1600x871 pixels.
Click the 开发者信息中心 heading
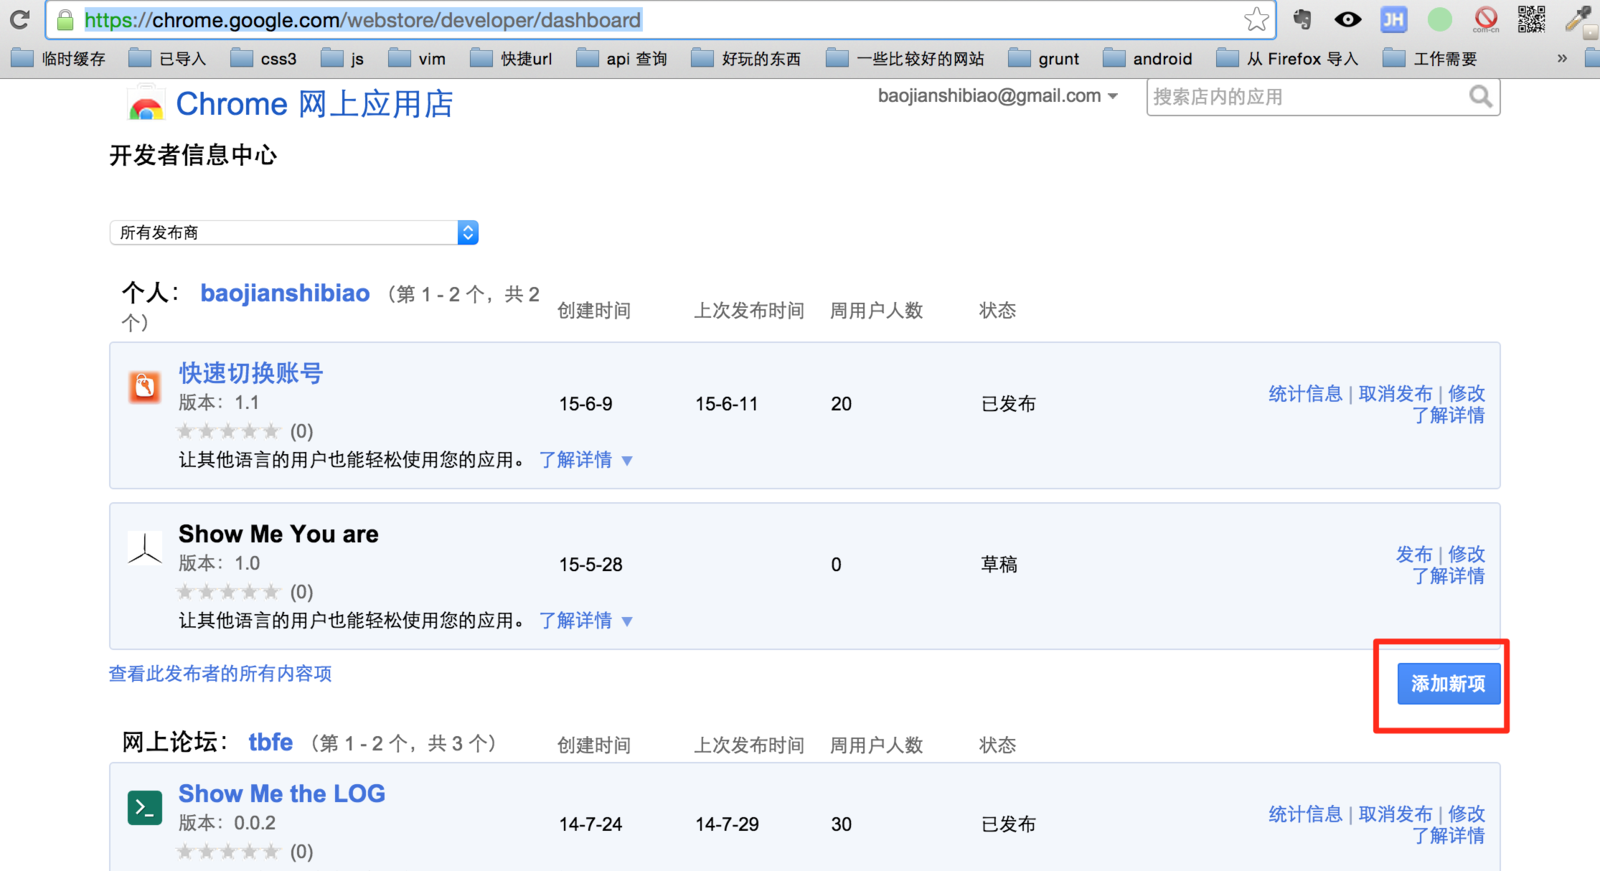pyautogui.click(x=193, y=155)
